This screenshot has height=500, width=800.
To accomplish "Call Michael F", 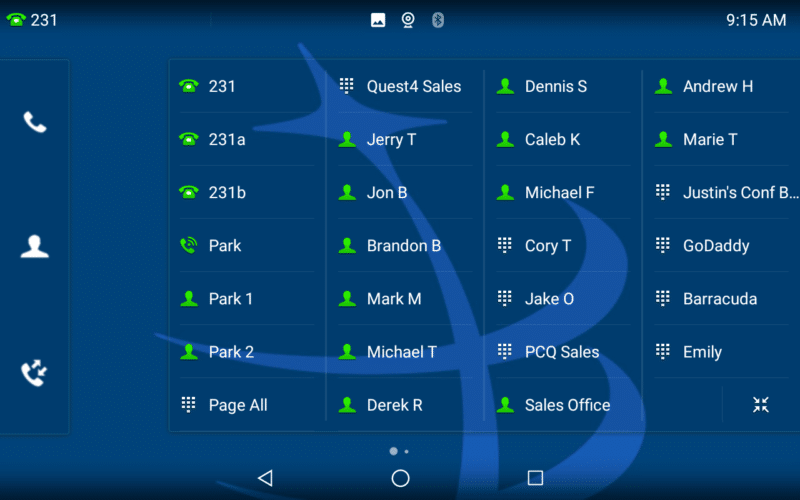I will coord(563,192).
